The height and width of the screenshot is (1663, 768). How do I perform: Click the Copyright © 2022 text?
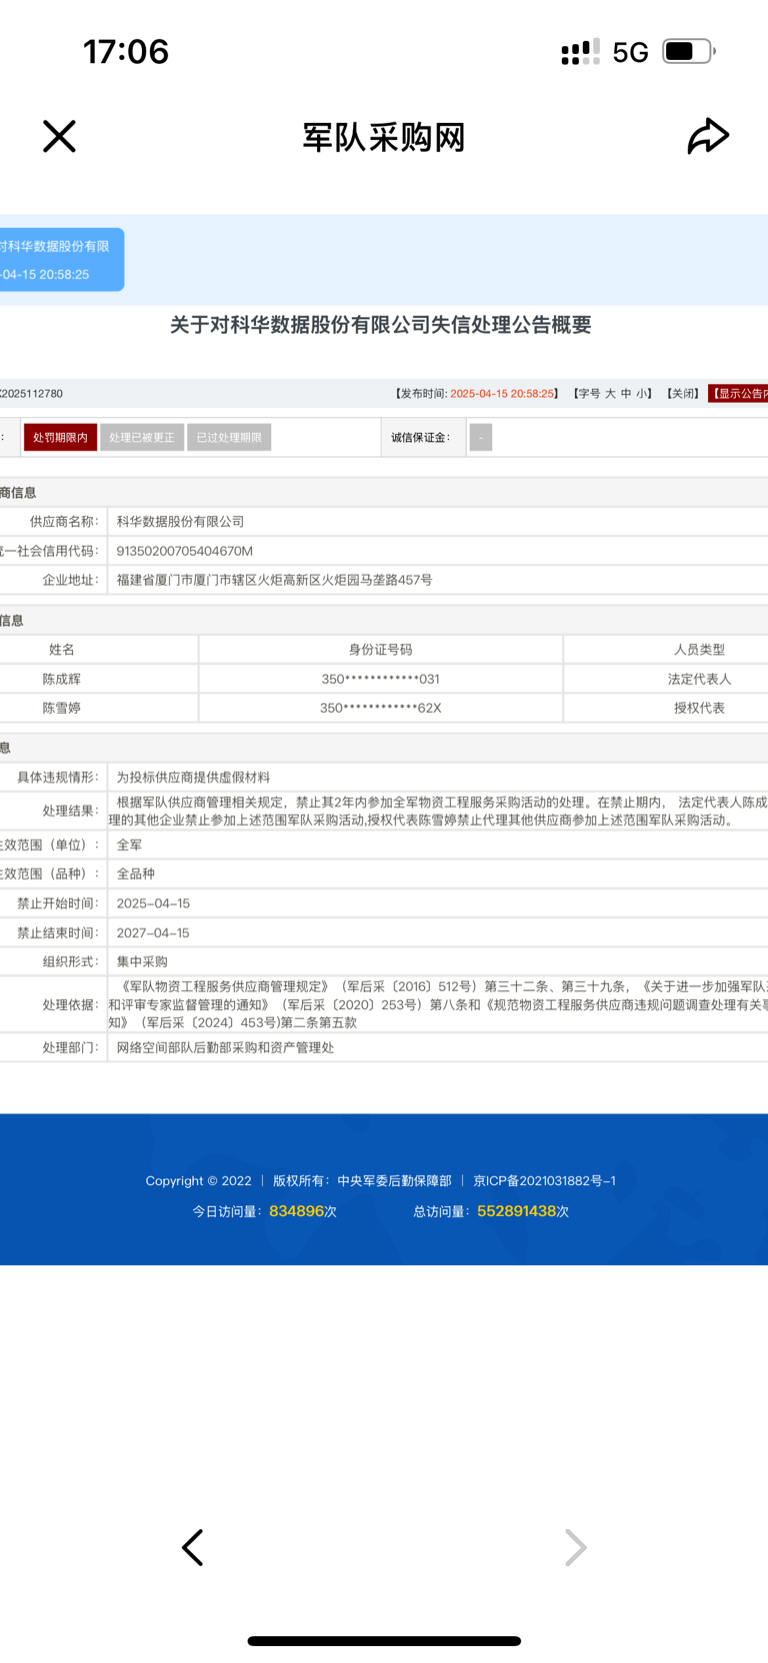(198, 1181)
